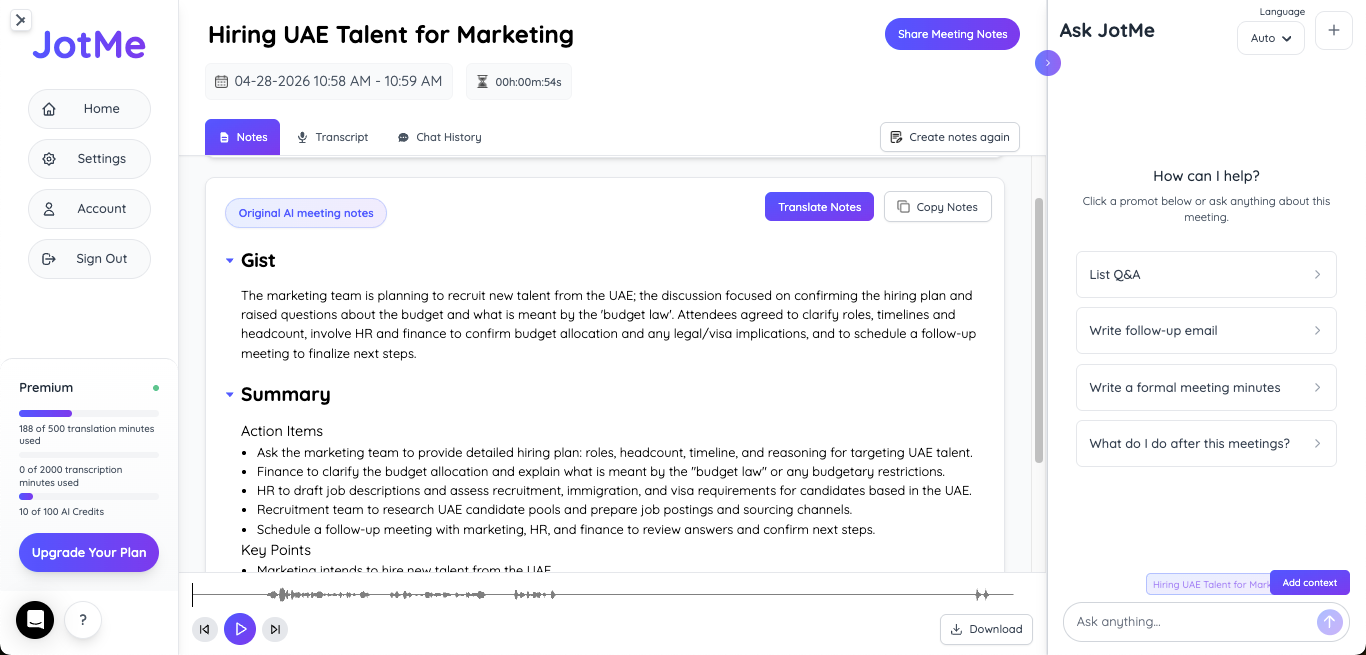This screenshot has width=1366, height=655.
Task: Click the meeting title heading
Action: [x=391, y=35]
